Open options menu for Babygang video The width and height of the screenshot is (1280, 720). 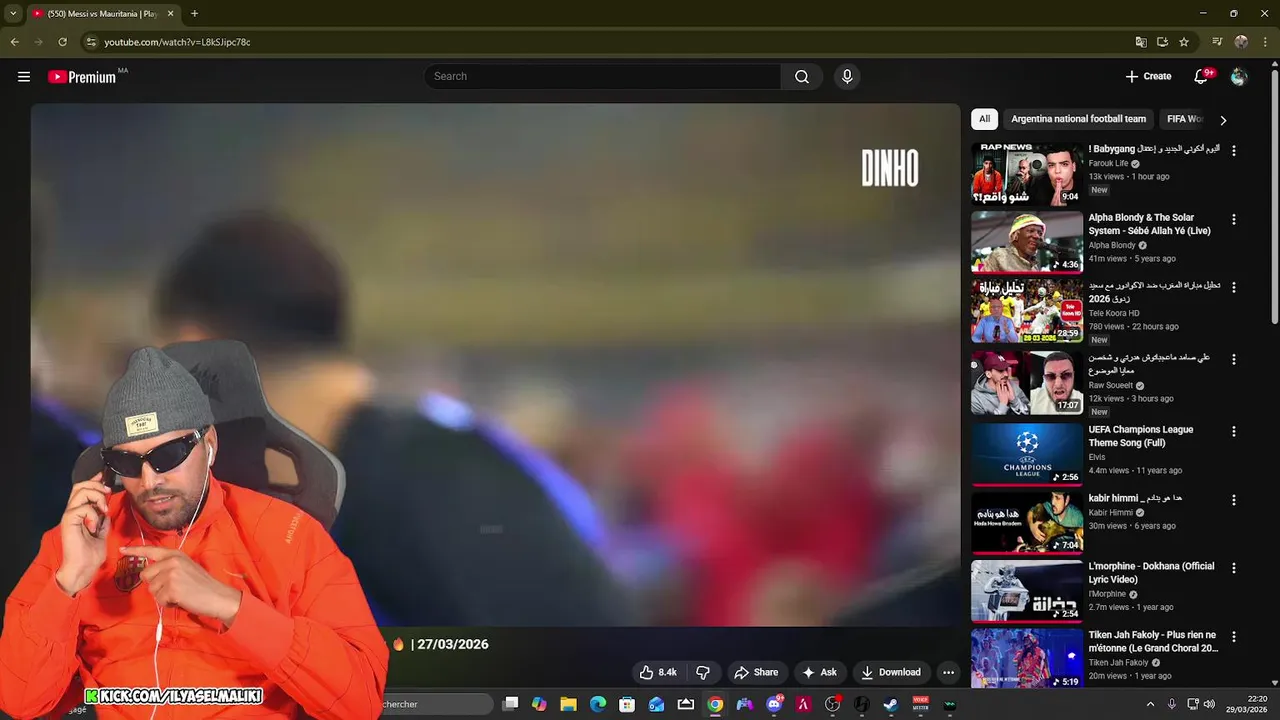(x=1233, y=150)
